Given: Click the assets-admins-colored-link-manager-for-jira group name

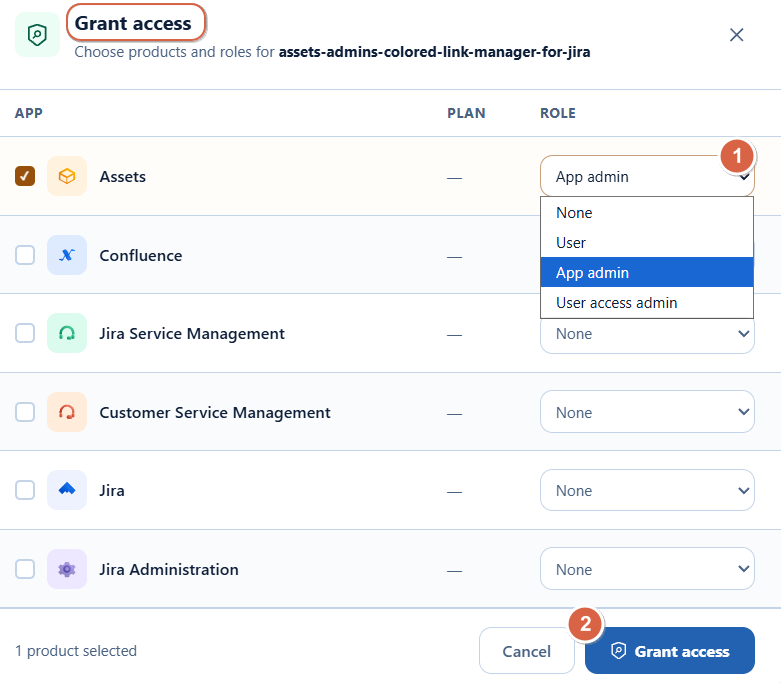Looking at the screenshot, I should click(434, 52).
